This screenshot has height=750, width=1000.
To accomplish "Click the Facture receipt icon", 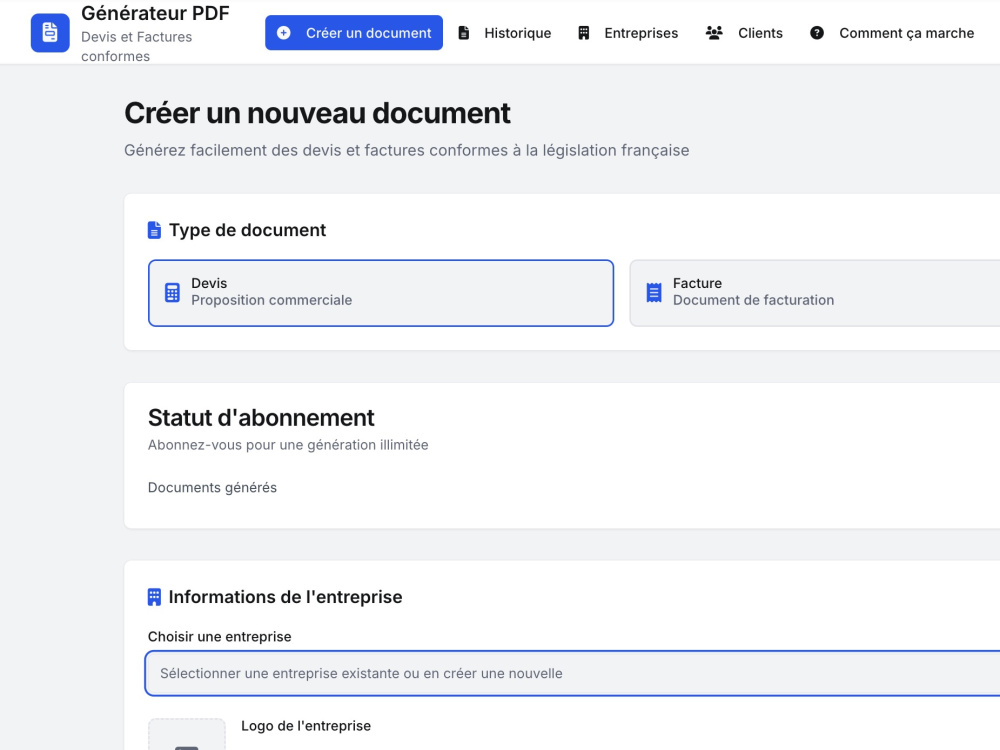I will 654,293.
